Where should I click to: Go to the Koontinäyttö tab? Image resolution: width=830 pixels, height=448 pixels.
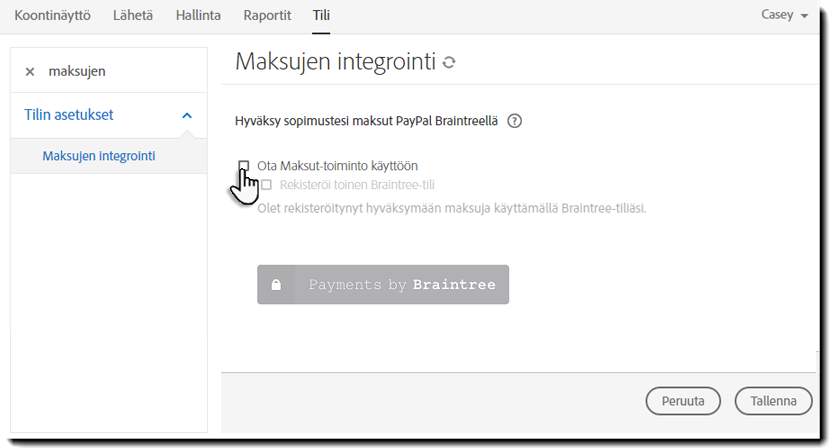(x=52, y=15)
